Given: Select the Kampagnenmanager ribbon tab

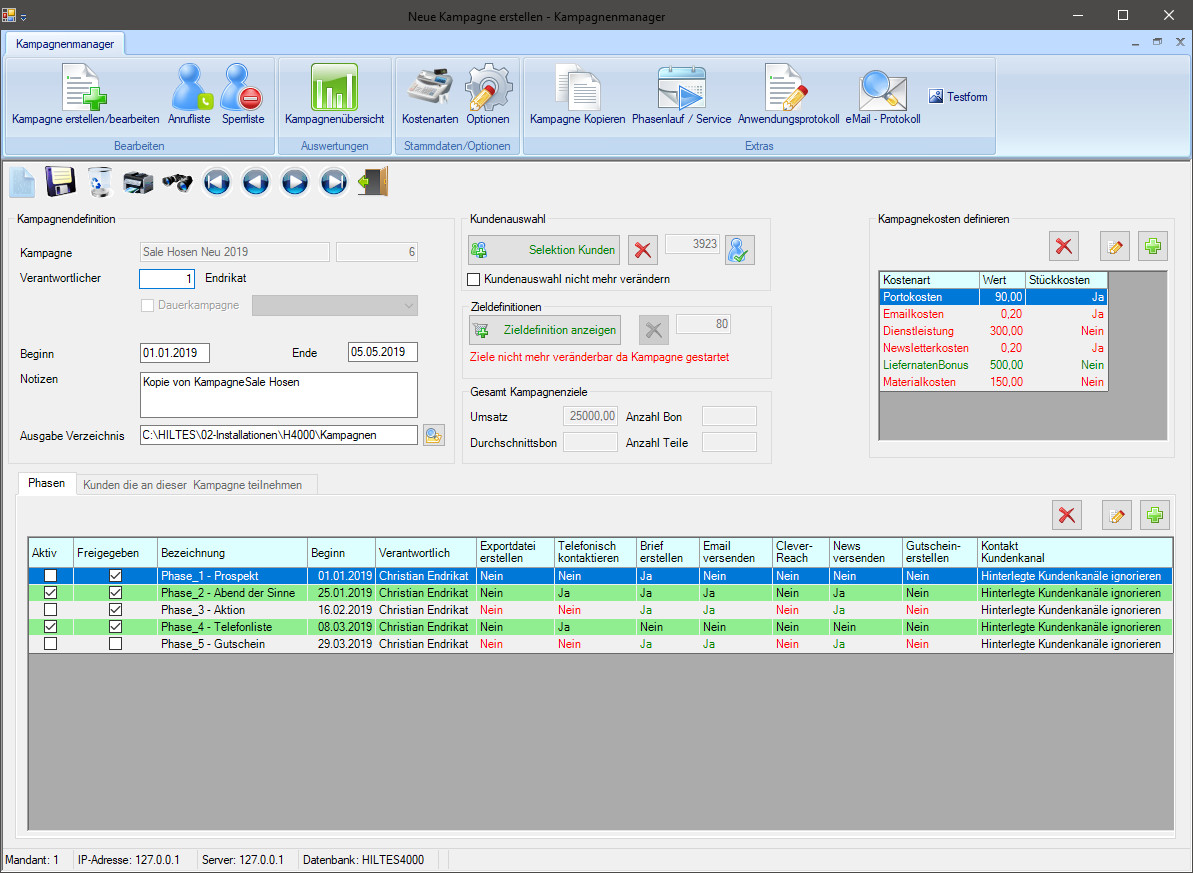Looking at the screenshot, I should (x=65, y=44).
